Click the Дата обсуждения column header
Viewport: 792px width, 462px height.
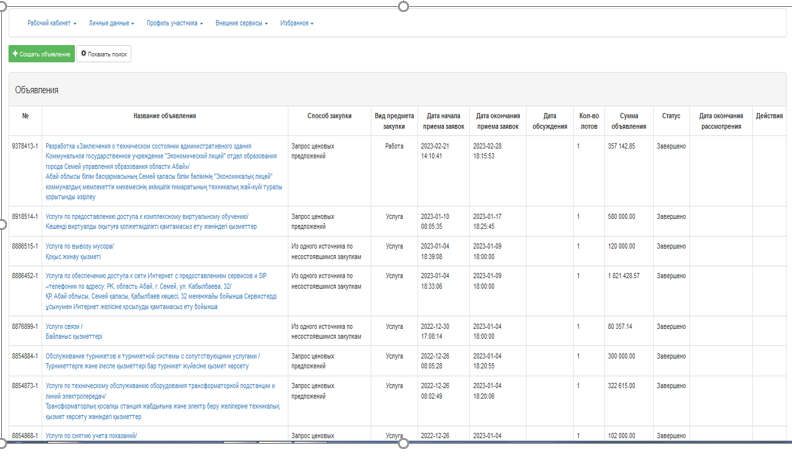point(550,121)
